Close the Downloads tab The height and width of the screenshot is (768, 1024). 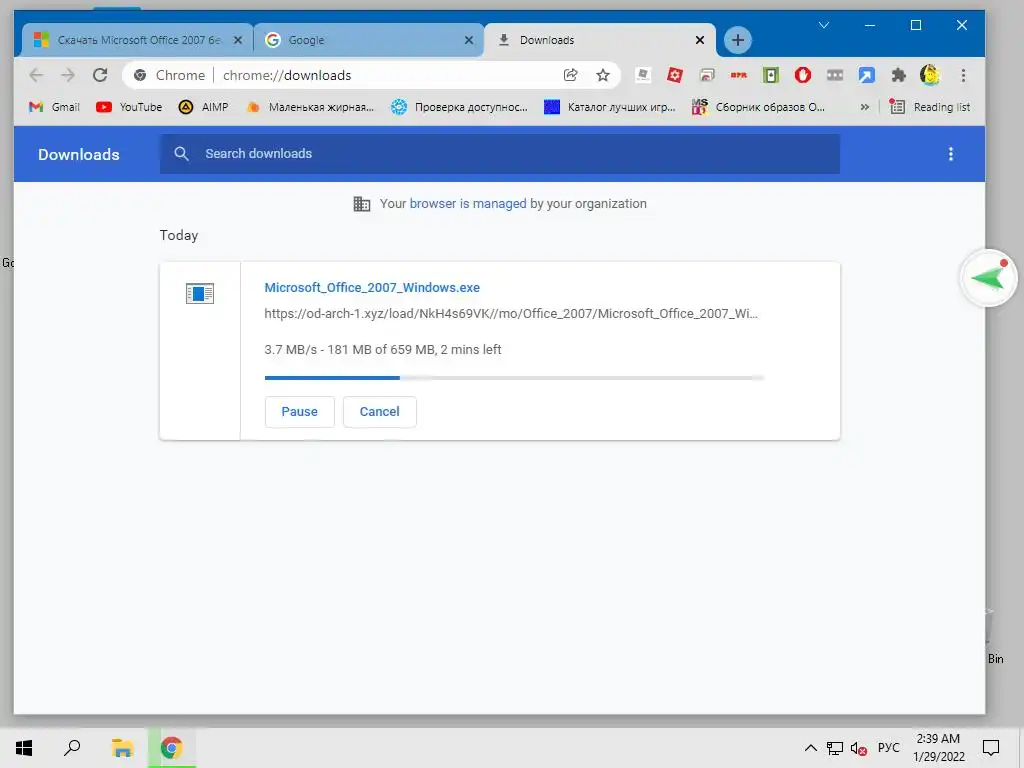700,40
